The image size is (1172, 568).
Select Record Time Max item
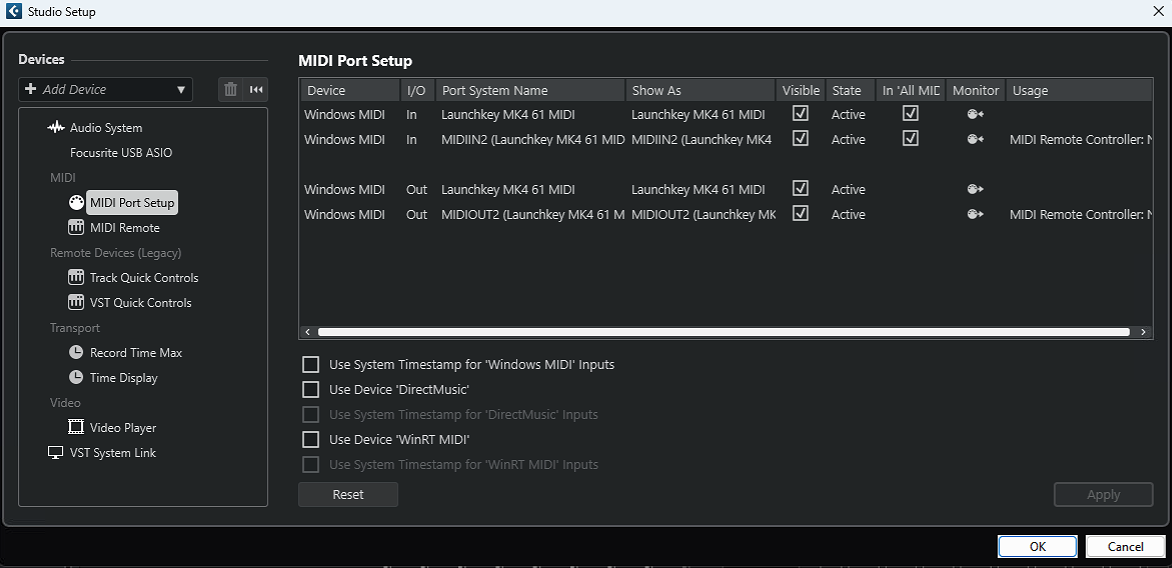(136, 353)
